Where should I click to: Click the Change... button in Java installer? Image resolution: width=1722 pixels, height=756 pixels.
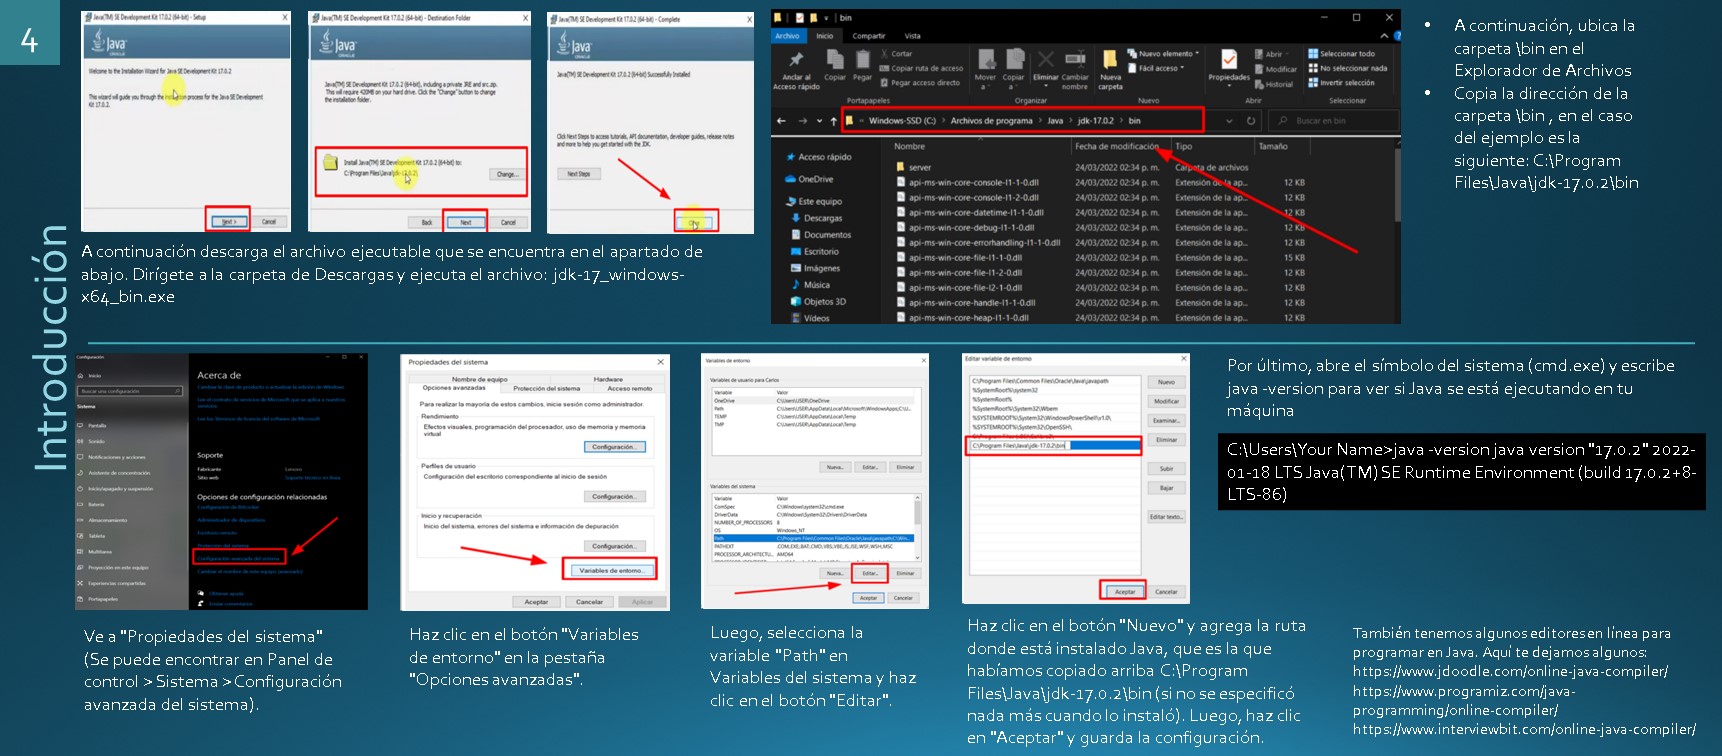(507, 174)
